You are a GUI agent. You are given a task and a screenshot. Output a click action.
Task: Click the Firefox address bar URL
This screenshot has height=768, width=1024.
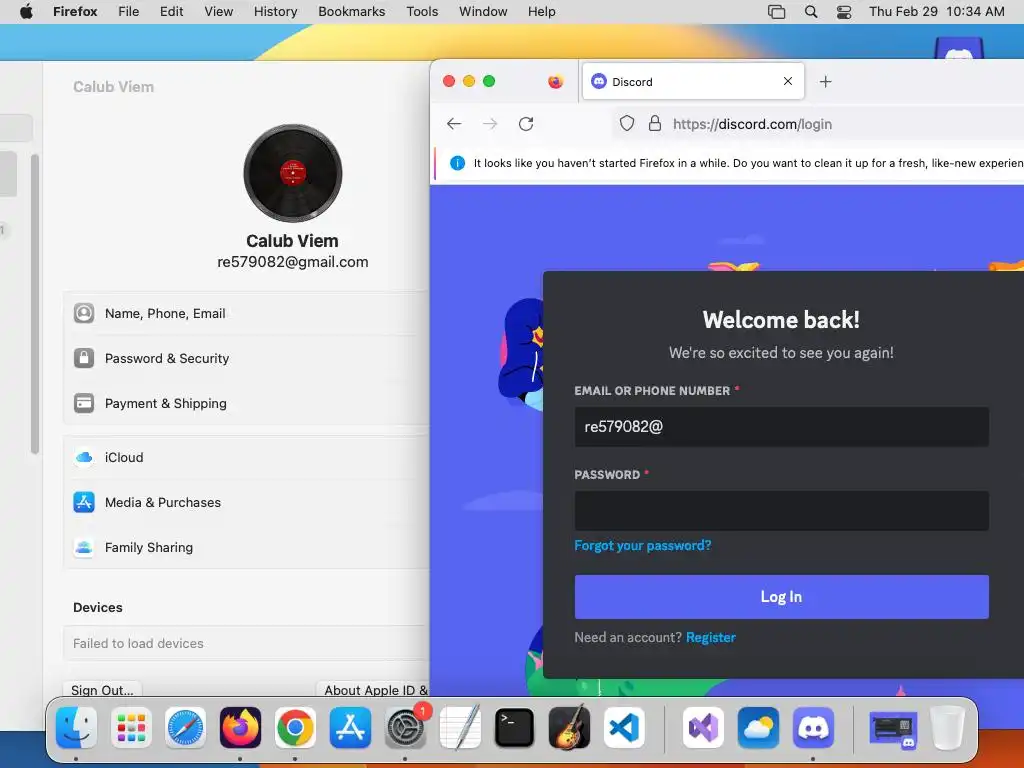click(752, 124)
